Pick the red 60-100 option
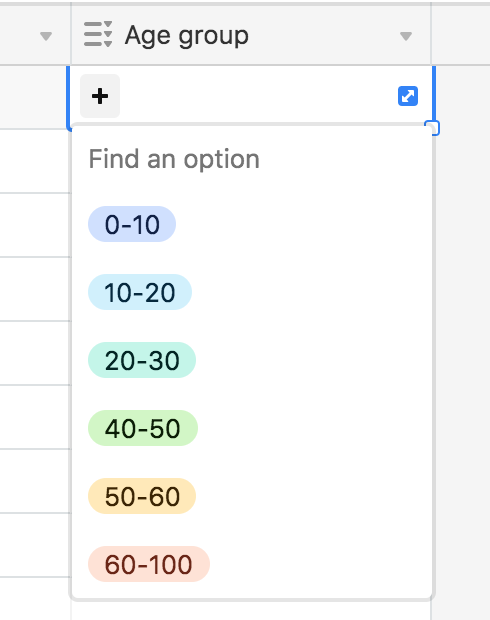The height and width of the screenshot is (620, 490). [x=149, y=564]
